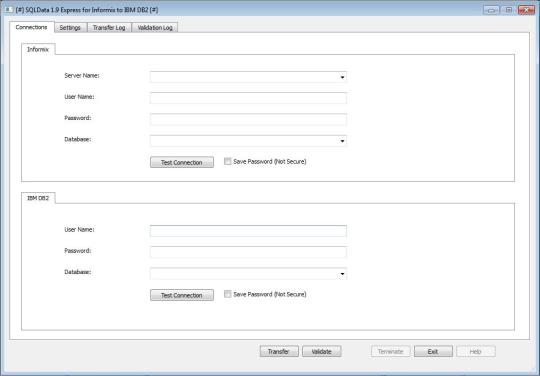Click the Validate button
The image size is (540, 376).
click(322, 352)
